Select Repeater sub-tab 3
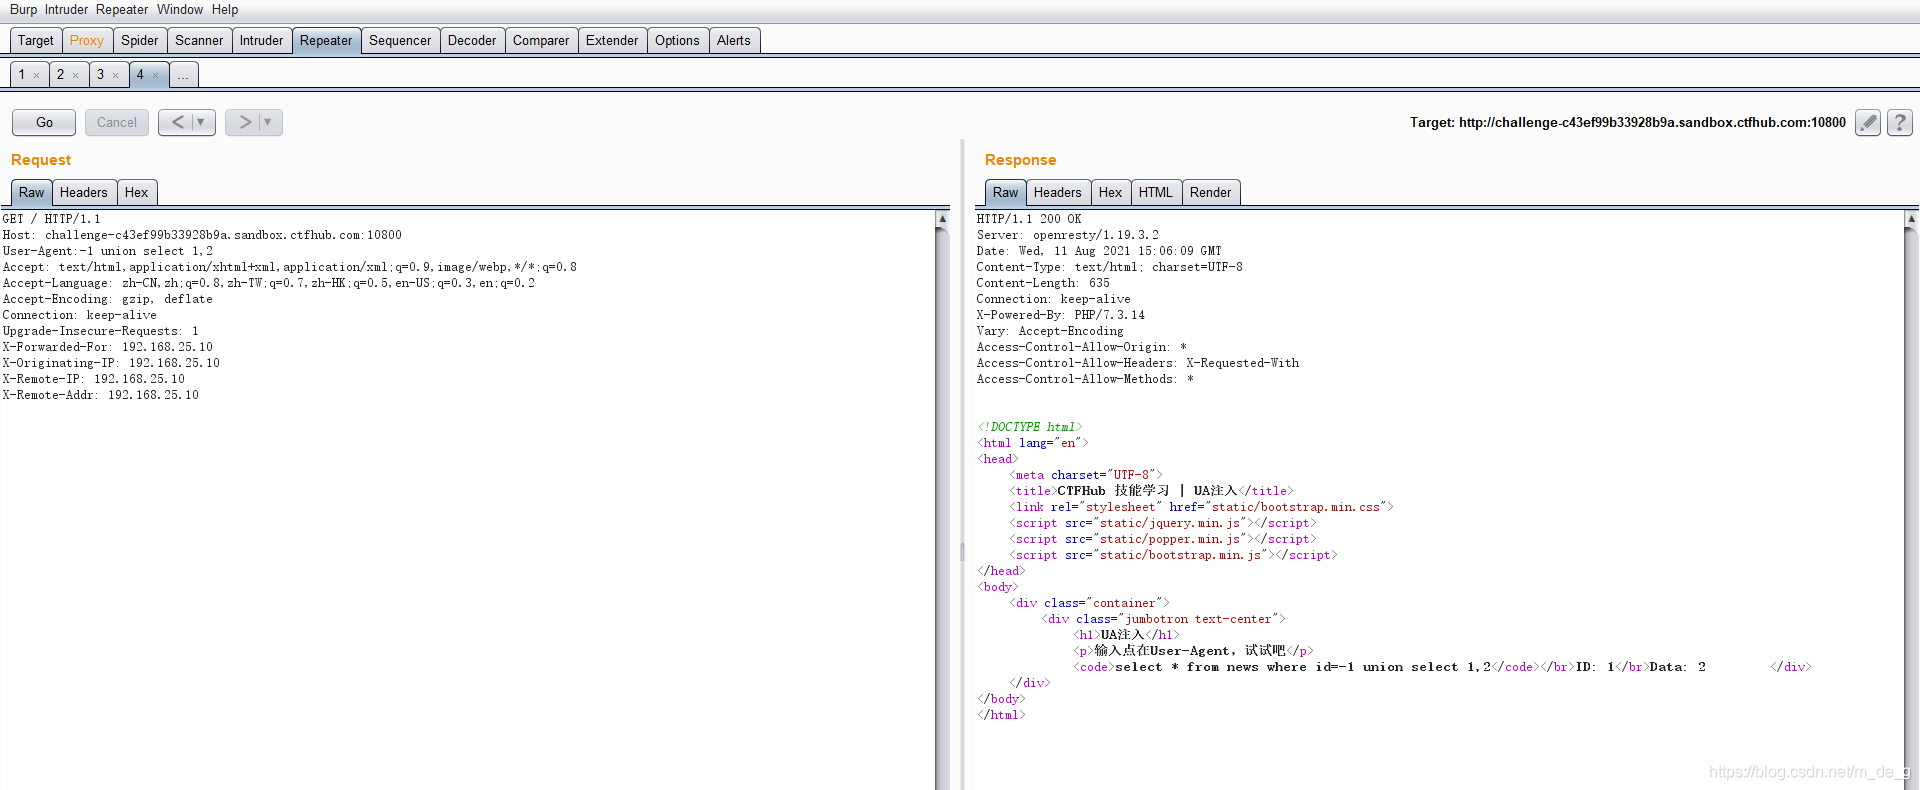The image size is (1920, 790). click(100, 75)
